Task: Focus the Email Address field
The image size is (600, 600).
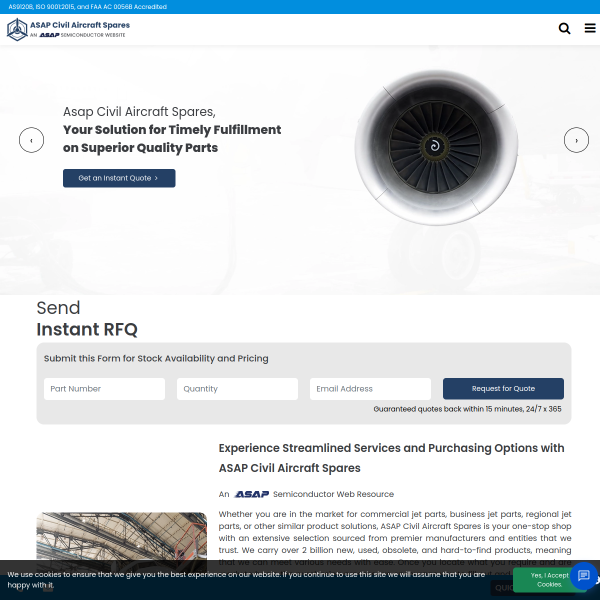Action: [x=370, y=389]
